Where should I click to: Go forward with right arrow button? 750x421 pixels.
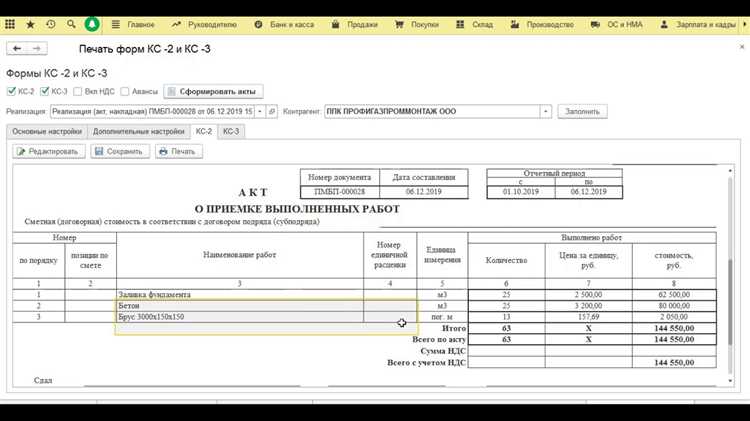pyautogui.click(x=37, y=49)
